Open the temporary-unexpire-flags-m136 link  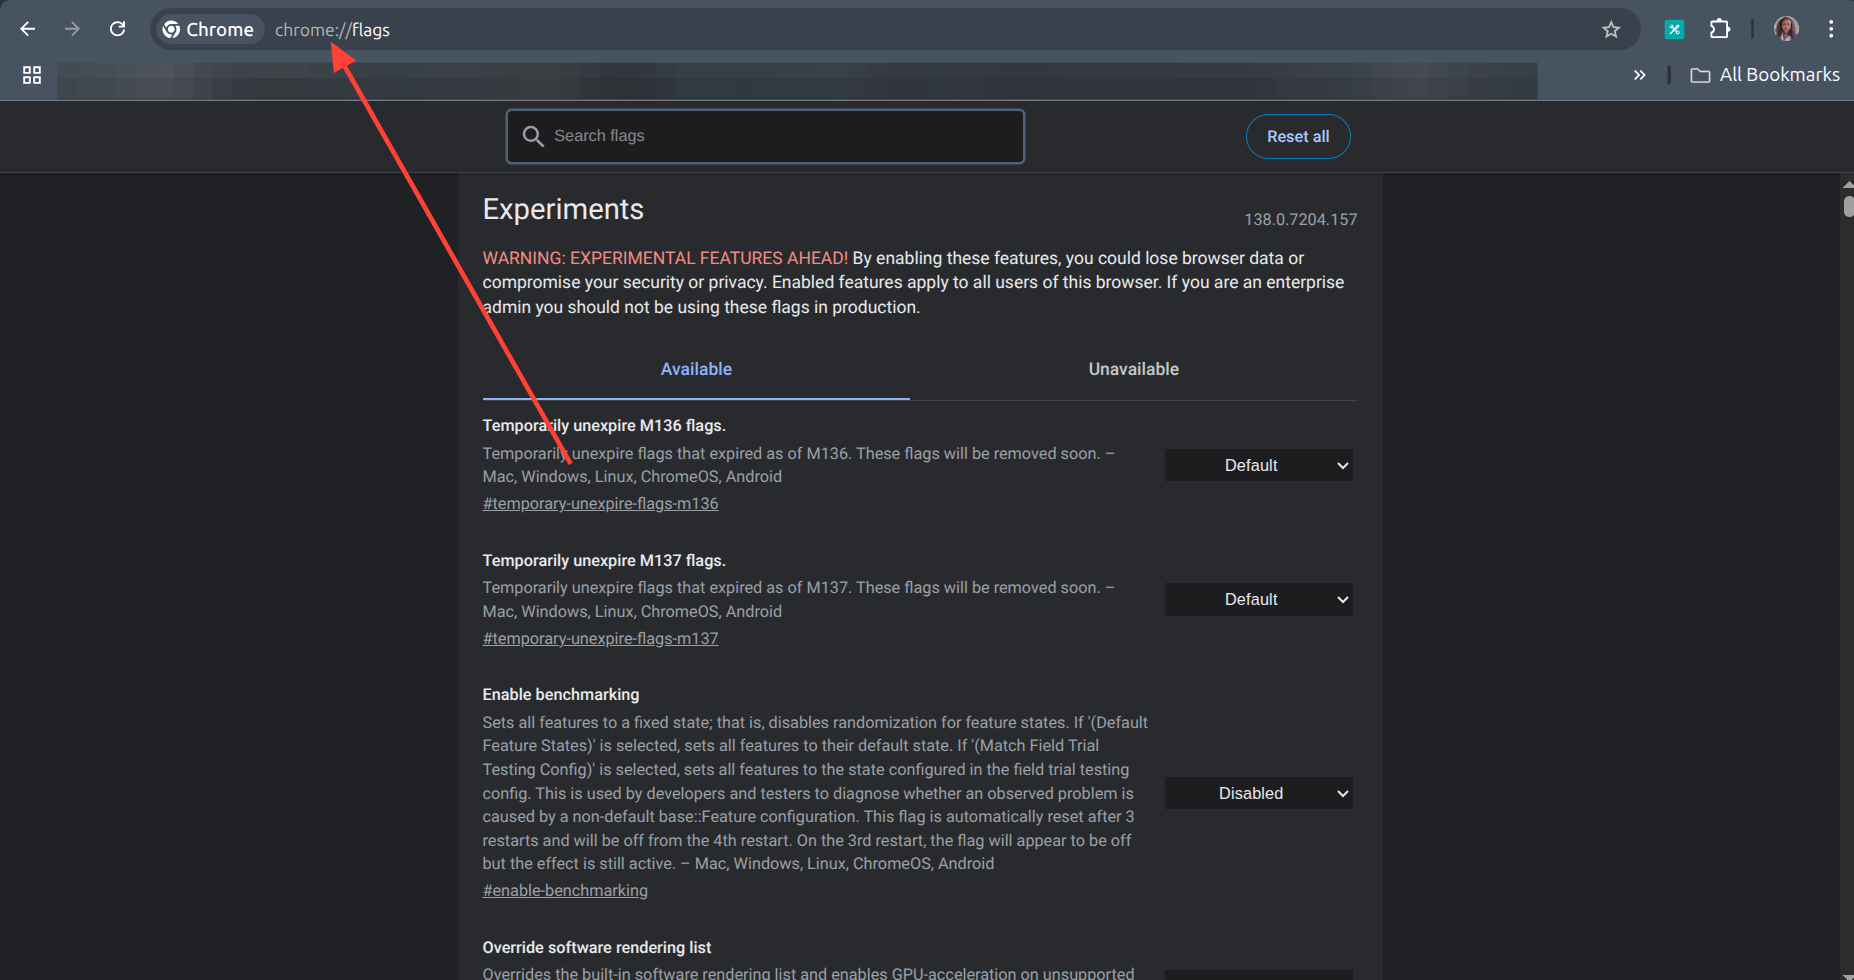(x=600, y=503)
